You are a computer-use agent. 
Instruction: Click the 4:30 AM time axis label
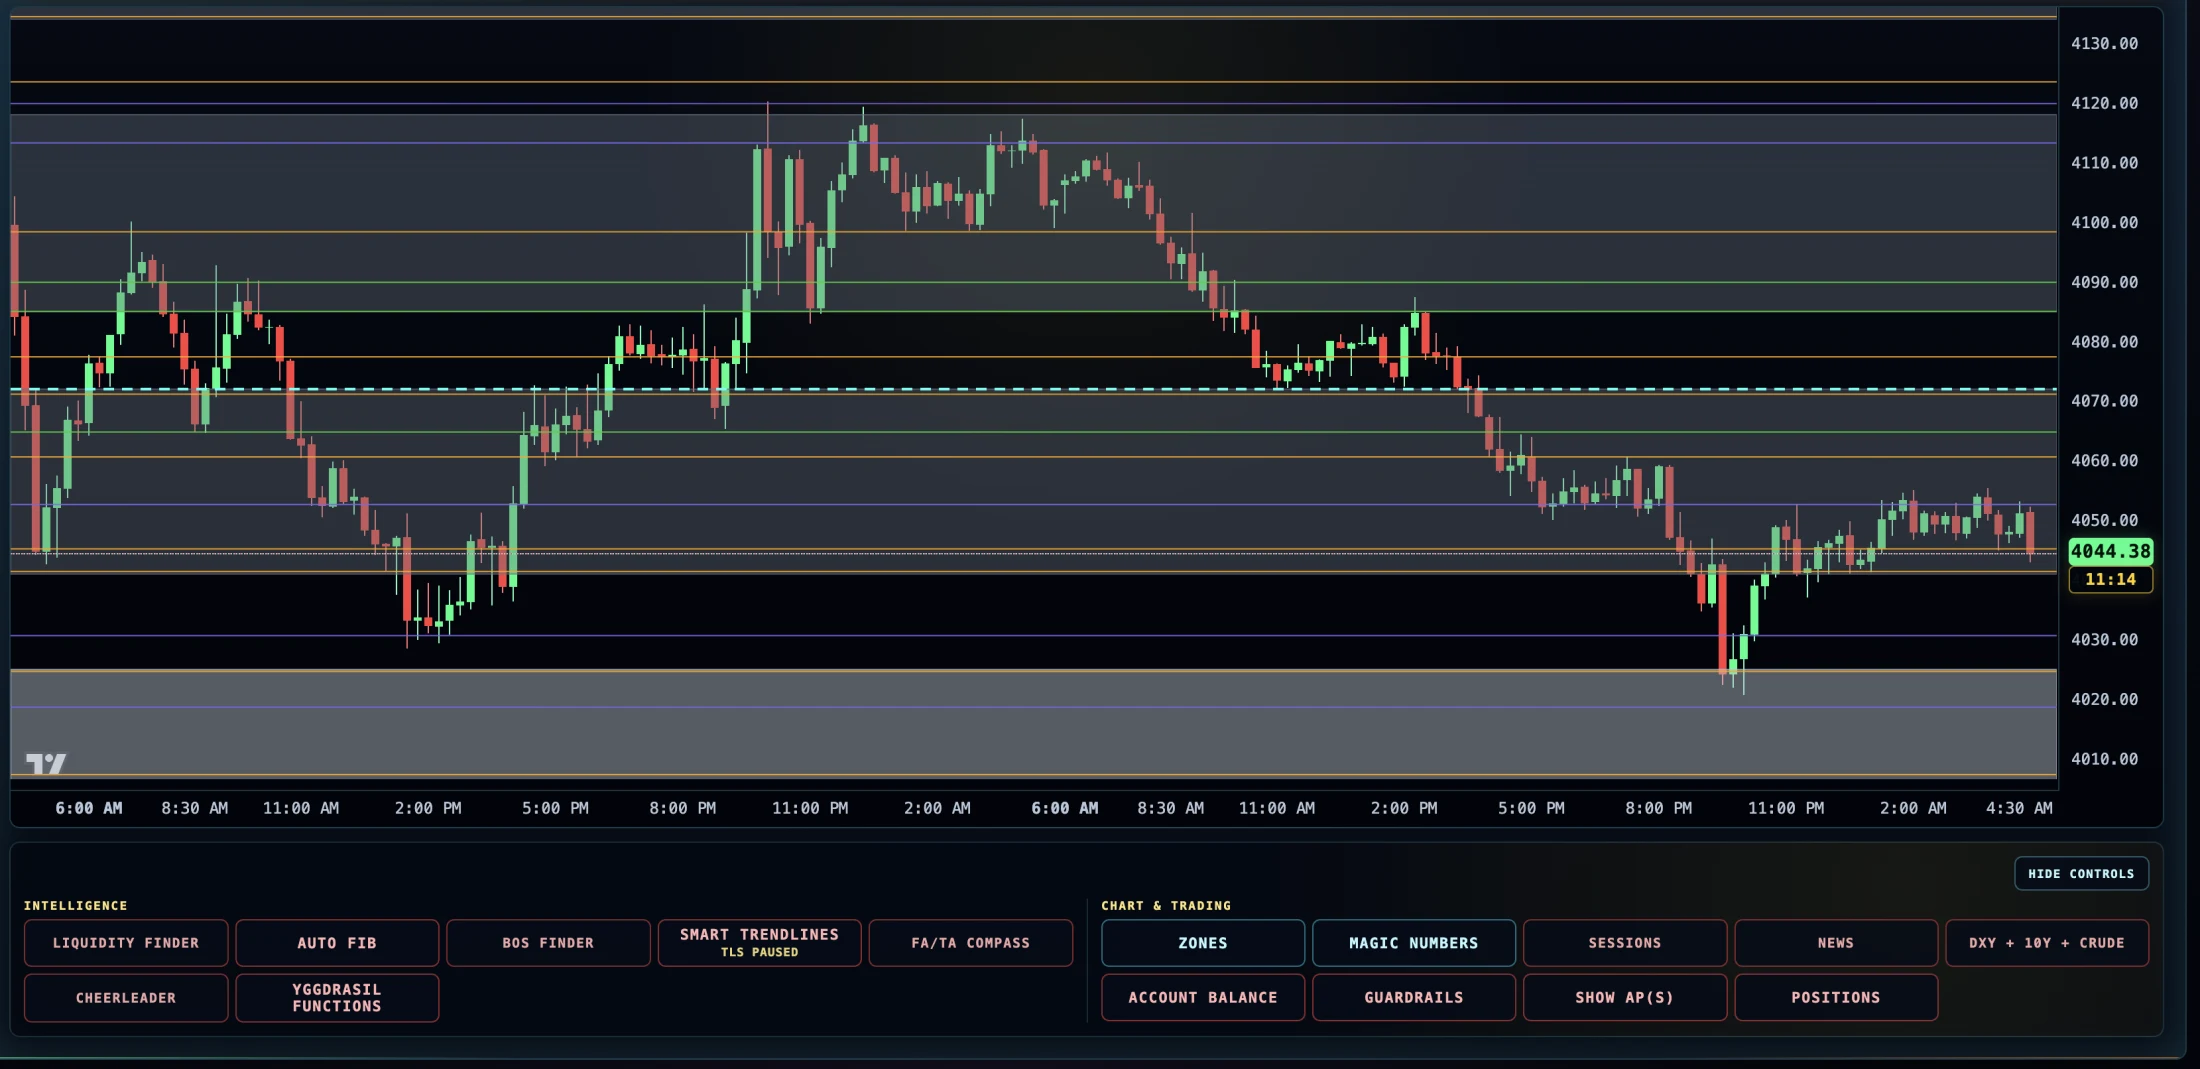click(x=2019, y=808)
